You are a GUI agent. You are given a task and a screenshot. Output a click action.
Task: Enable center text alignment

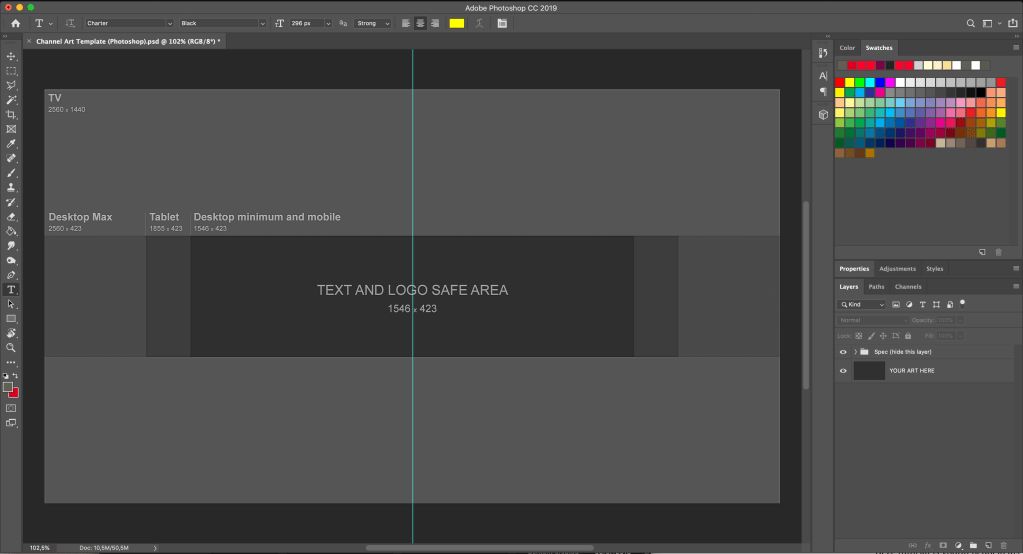[x=420, y=23]
